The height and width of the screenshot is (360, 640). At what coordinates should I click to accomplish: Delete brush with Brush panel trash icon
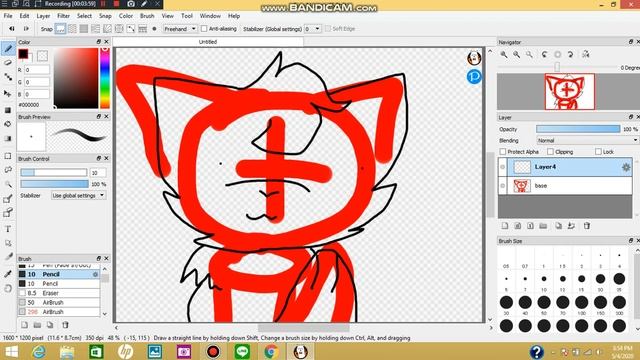point(65,325)
